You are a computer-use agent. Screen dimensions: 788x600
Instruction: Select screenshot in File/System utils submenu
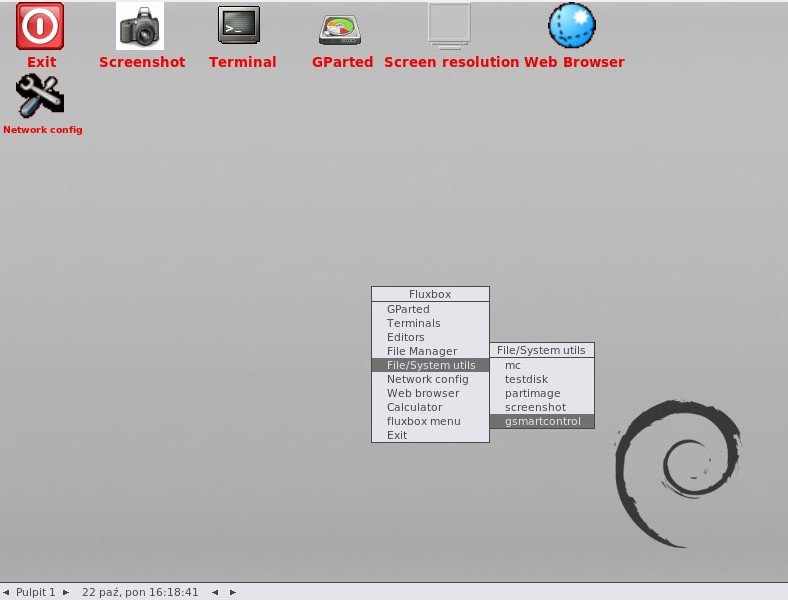point(542,408)
